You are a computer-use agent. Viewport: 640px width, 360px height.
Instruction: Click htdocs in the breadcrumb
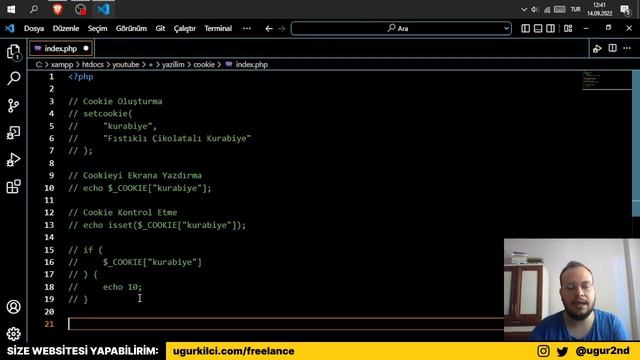(93, 64)
